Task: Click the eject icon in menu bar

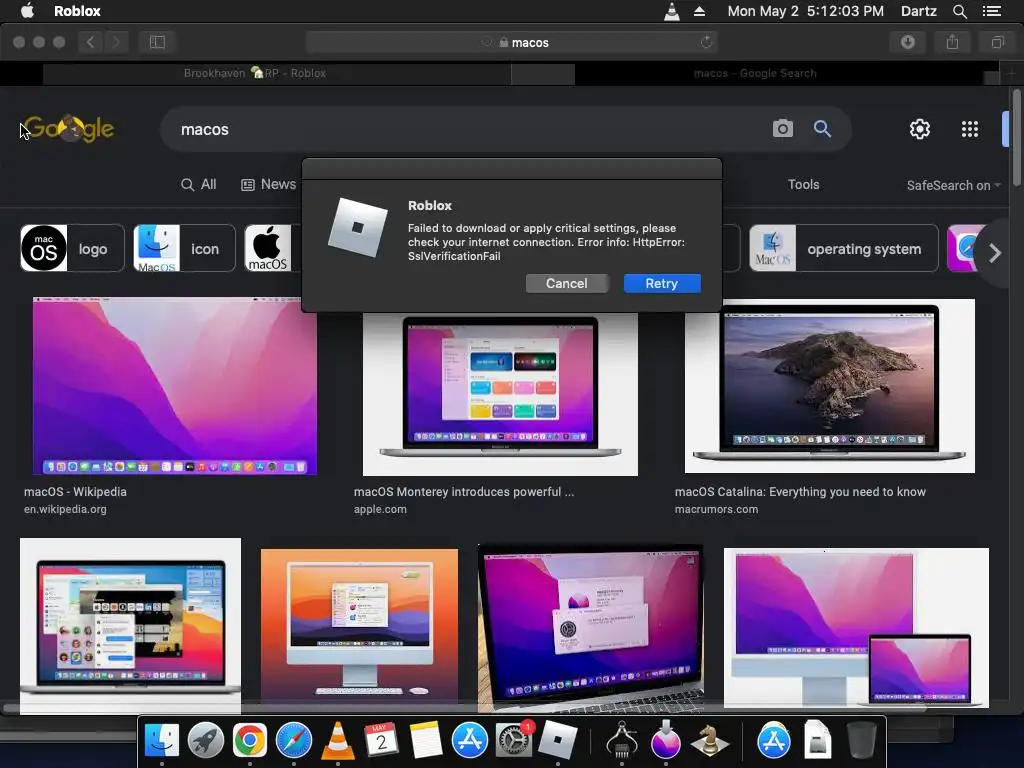Action: tap(699, 11)
